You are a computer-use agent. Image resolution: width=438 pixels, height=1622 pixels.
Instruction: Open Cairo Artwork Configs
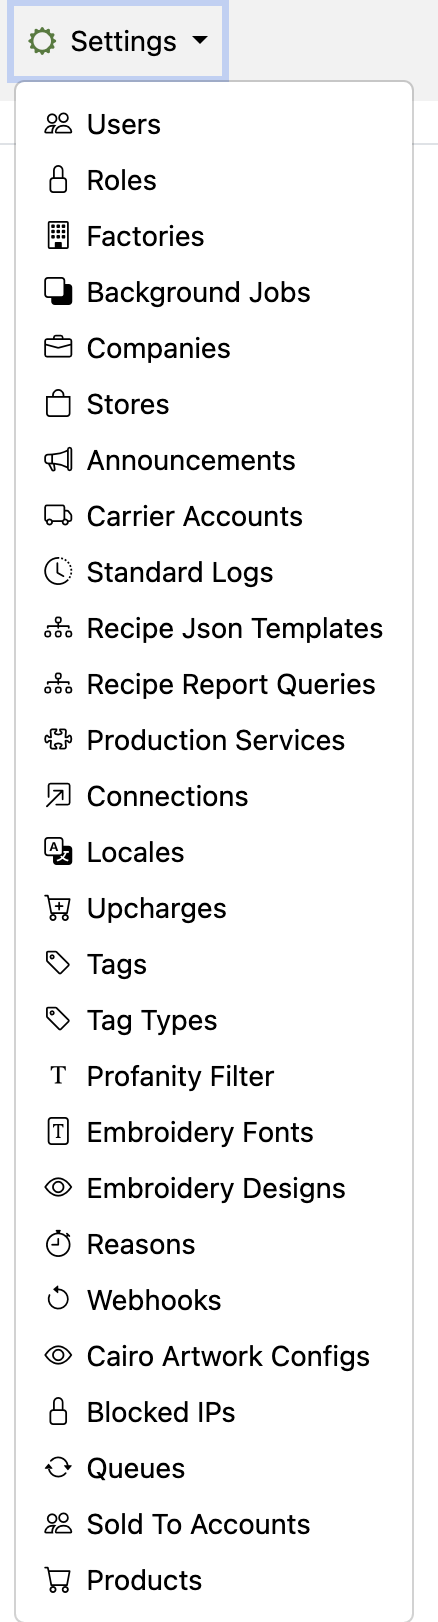coord(214,1356)
